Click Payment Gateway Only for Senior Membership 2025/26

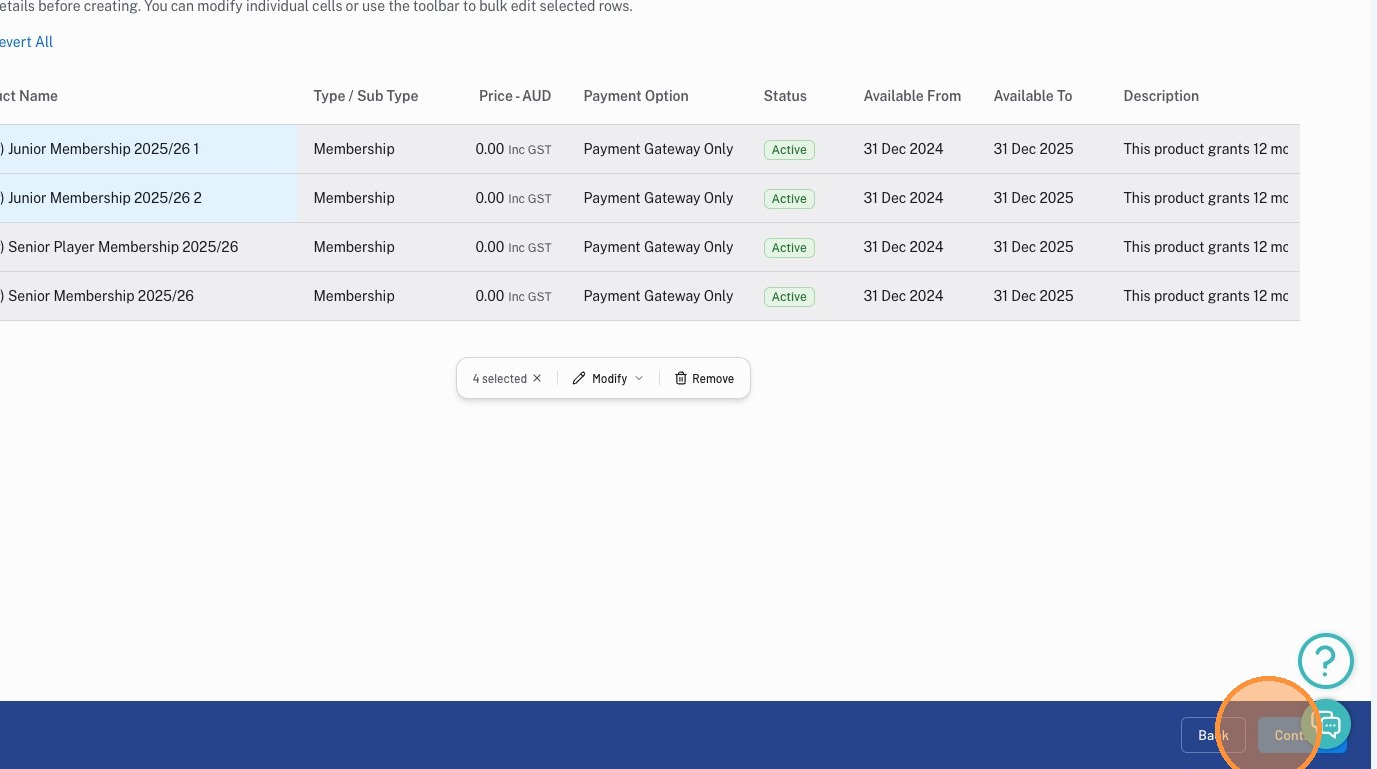pyautogui.click(x=658, y=296)
